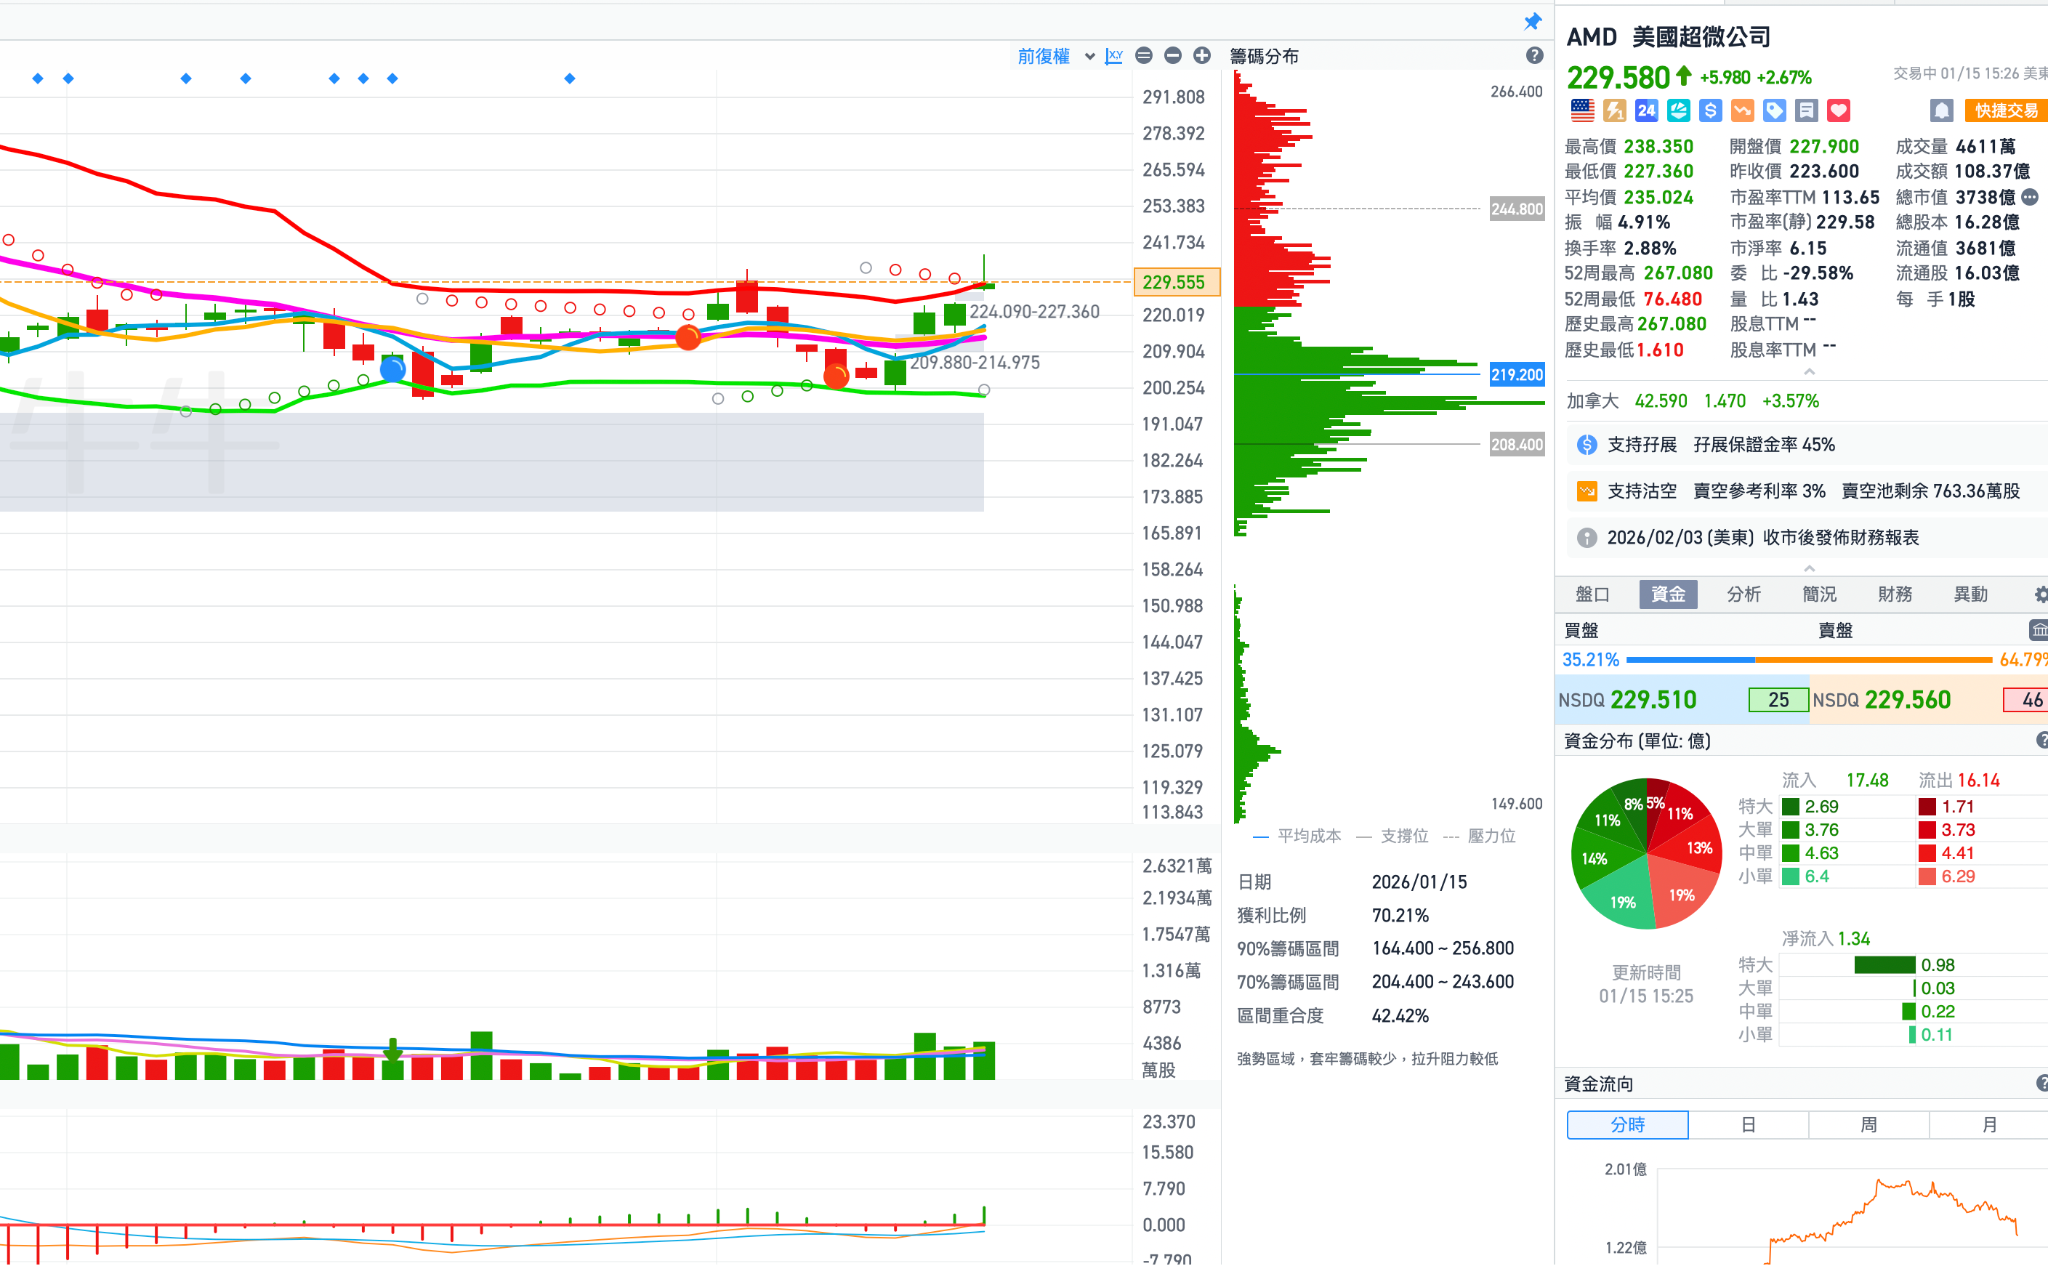Open the 資金分布 help expander question mark
Image resolution: width=2048 pixels, height=1265 pixels.
(x=2042, y=740)
